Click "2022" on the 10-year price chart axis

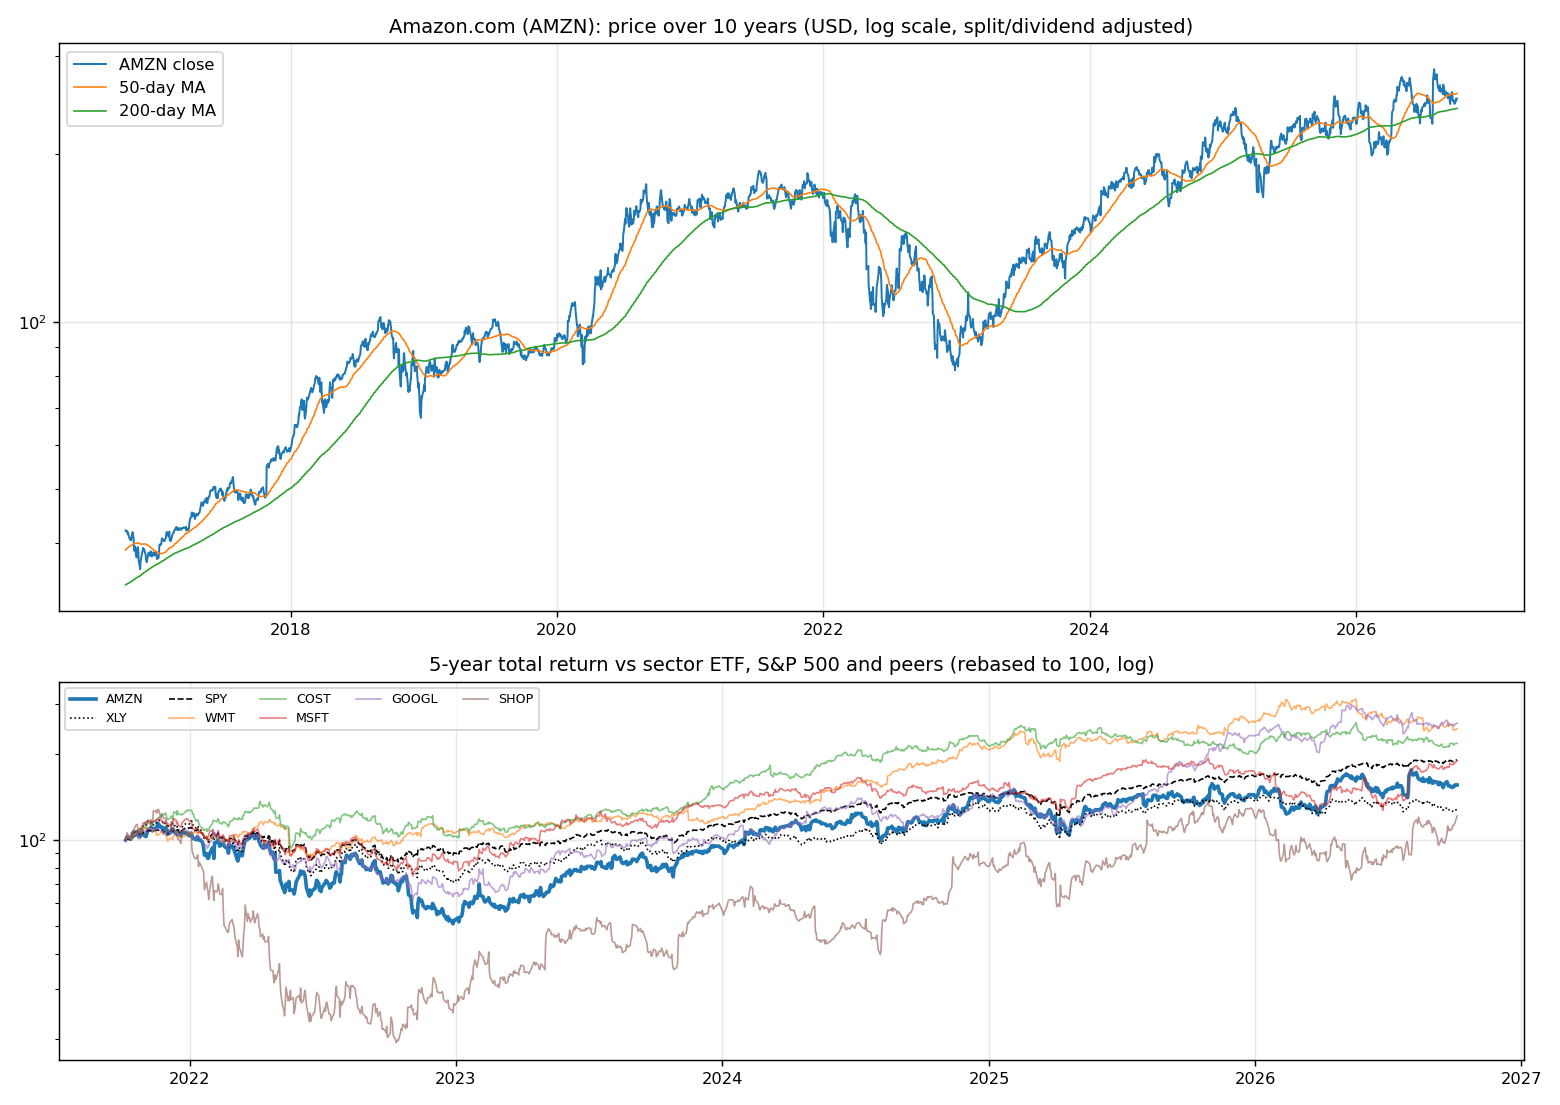click(823, 629)
